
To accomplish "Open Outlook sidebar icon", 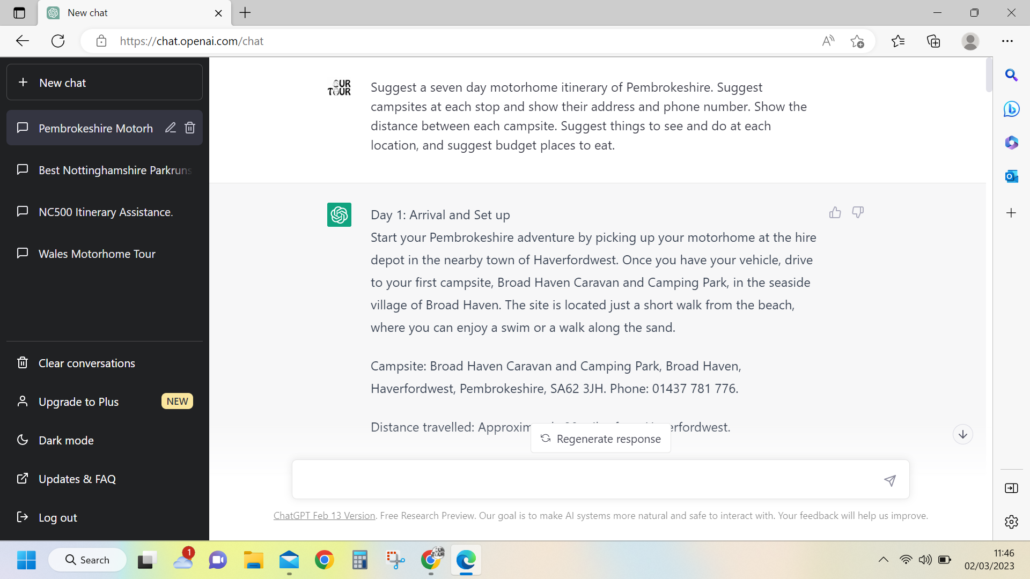I will point(1012,176).
